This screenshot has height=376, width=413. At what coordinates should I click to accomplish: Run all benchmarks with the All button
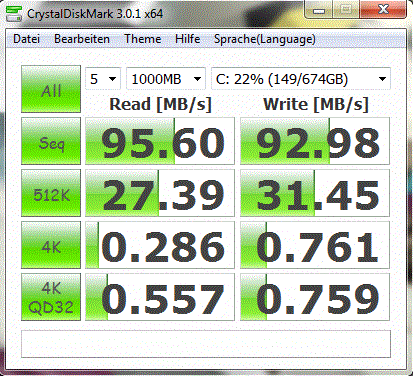[51, 89]
